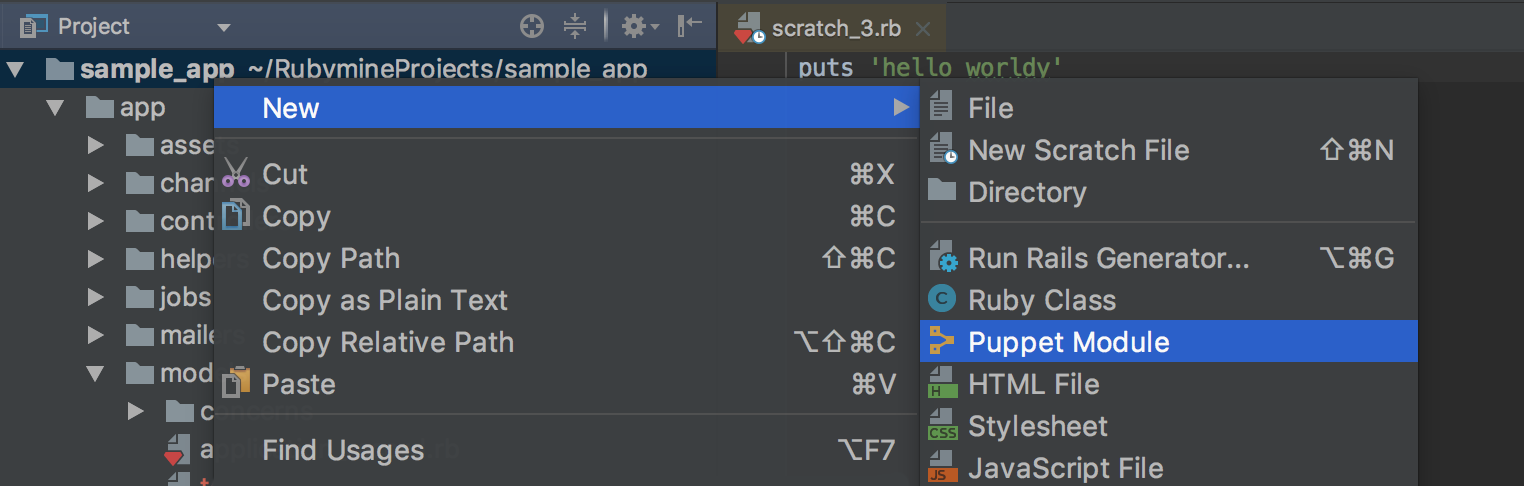
Task: Click the New submenu arrow
Action: coord(901,108)
